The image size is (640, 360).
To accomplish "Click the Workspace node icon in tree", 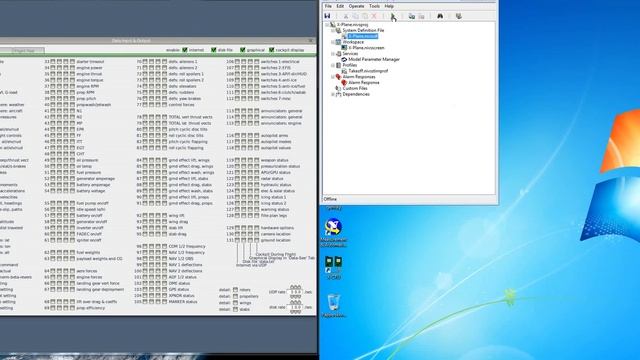I will point(338,42).
